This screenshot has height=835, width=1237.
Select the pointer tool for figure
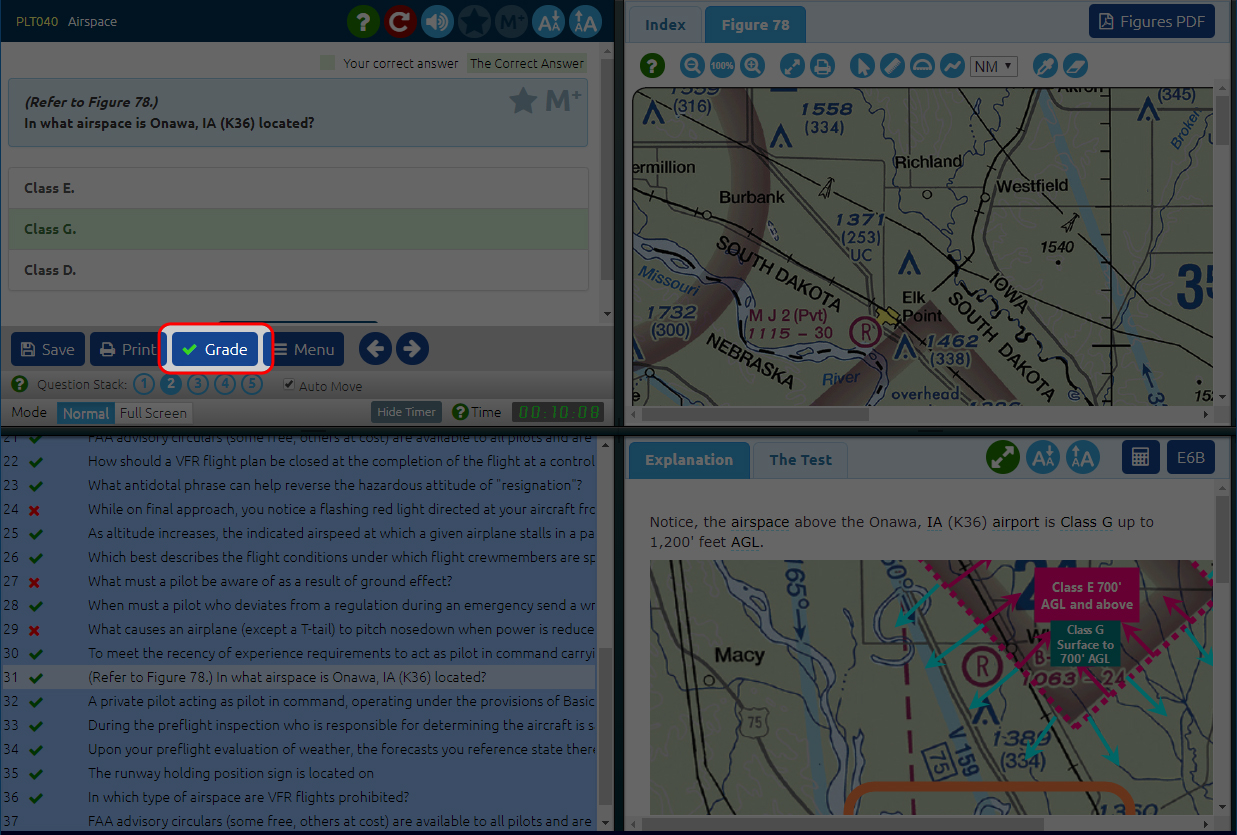pos(862,66)
